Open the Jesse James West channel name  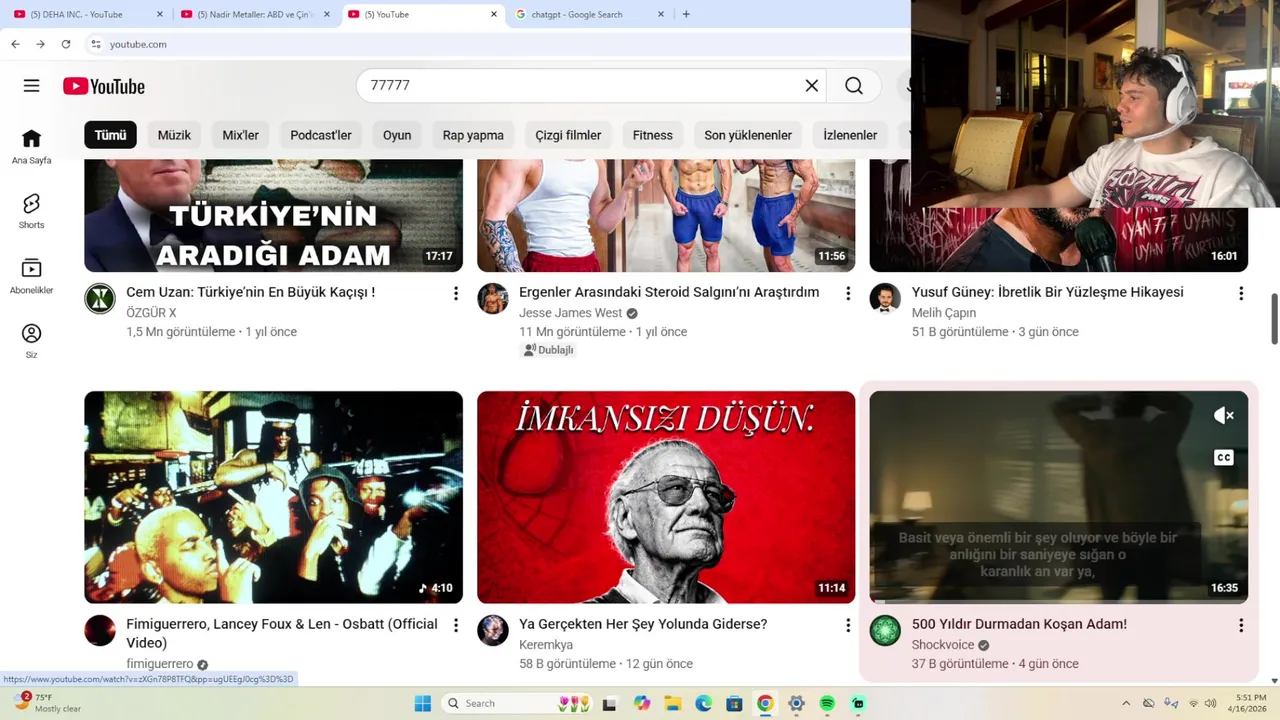tap(571, 313)
